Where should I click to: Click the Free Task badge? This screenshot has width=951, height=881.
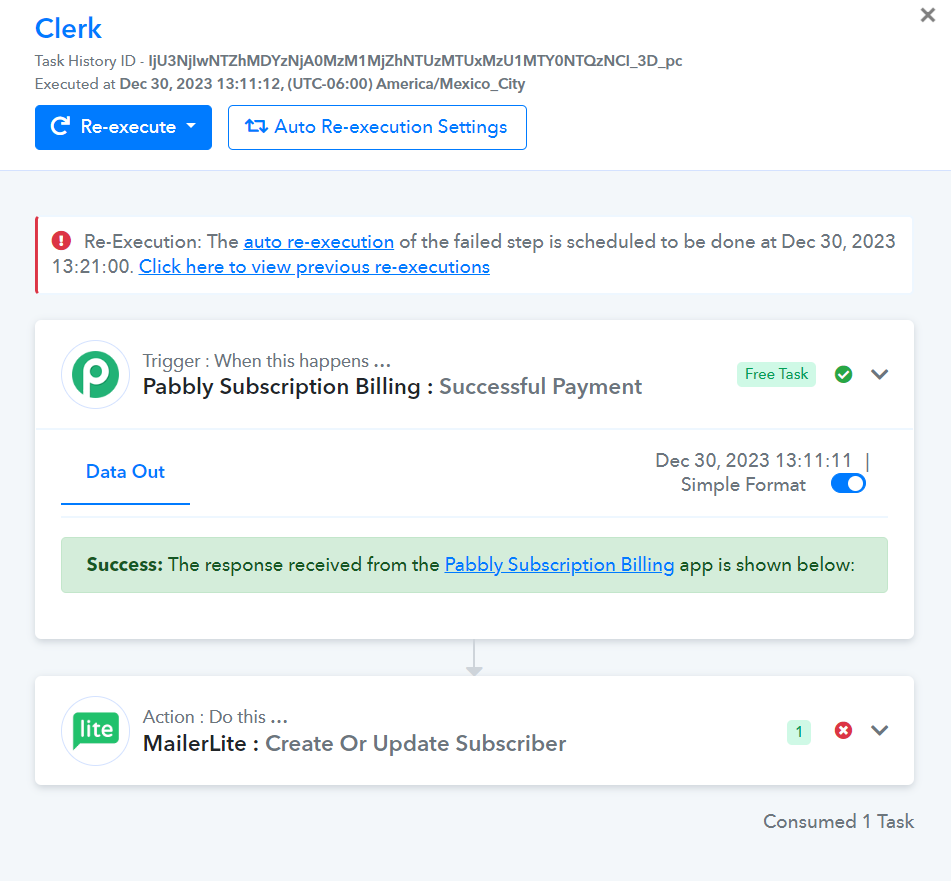776,374
